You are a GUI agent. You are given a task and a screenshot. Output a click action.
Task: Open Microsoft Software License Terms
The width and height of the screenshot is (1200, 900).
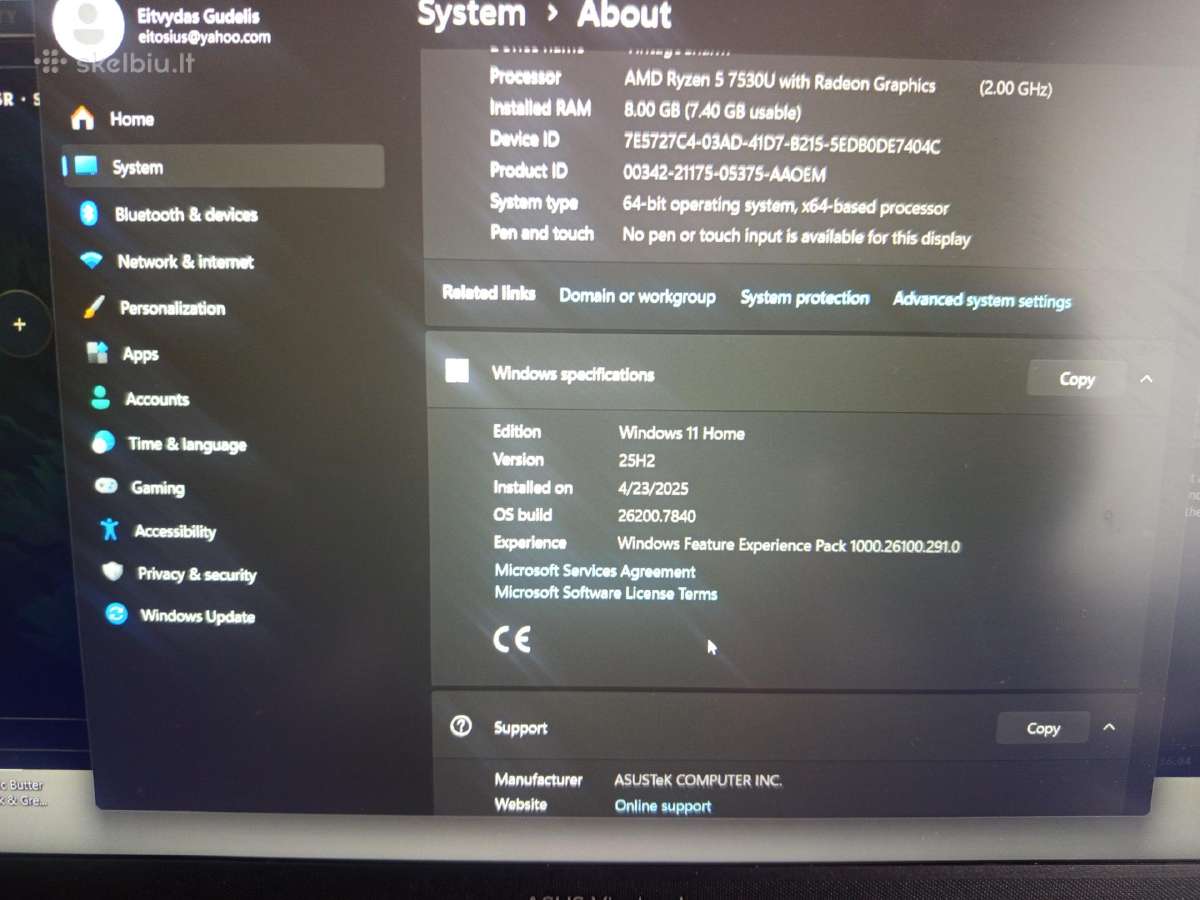[606, 593]
